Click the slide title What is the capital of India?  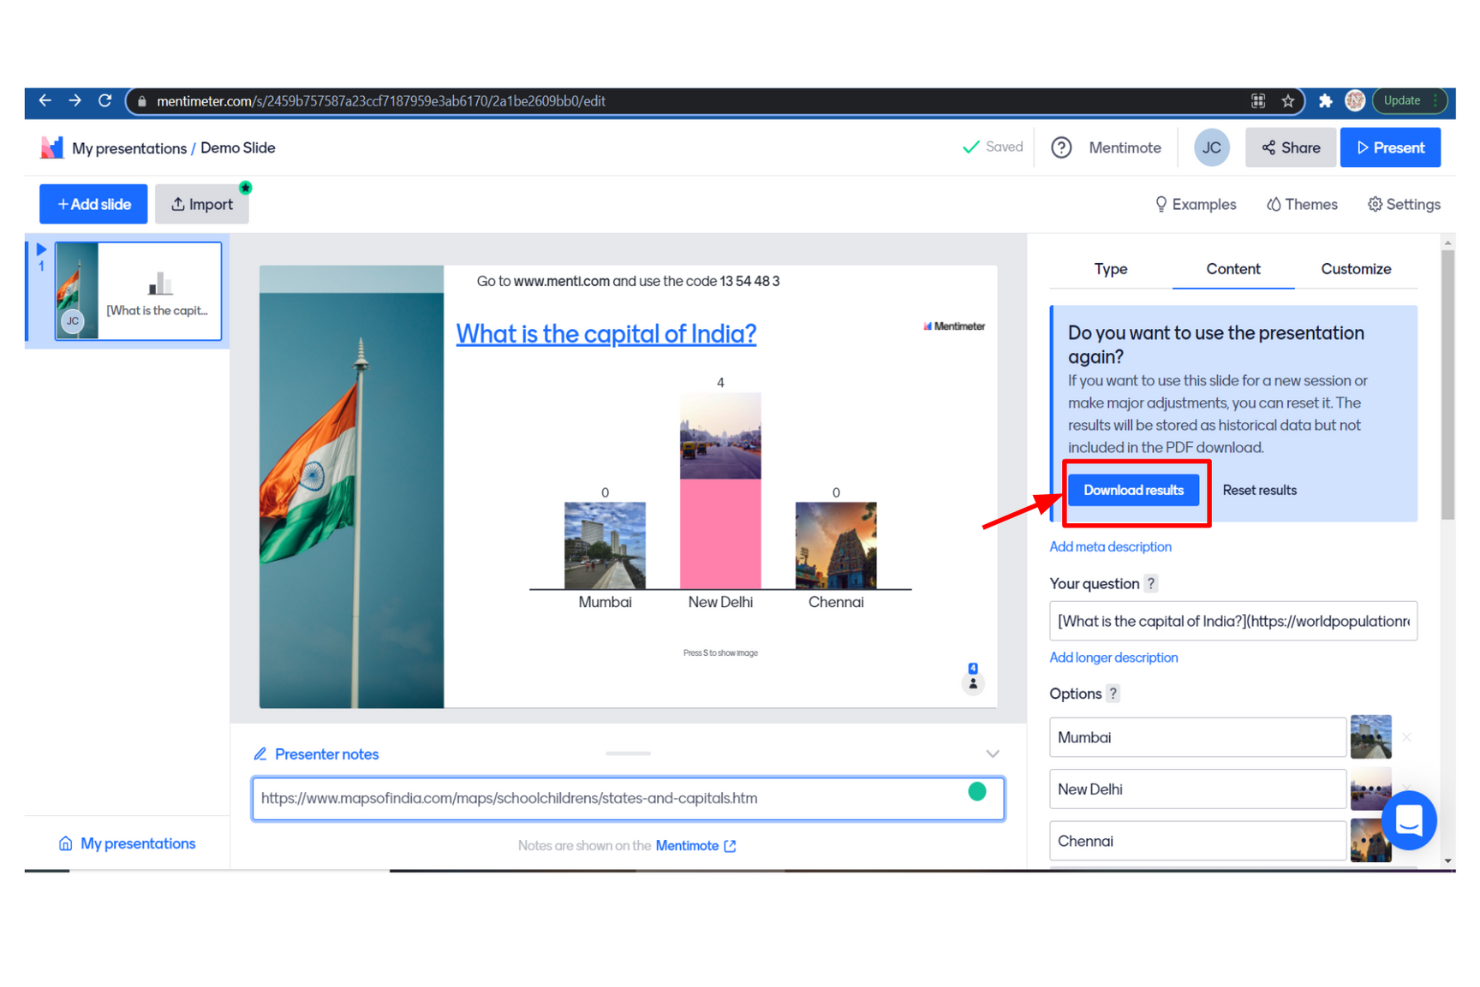pyautogui.click(x=606, y=334)
